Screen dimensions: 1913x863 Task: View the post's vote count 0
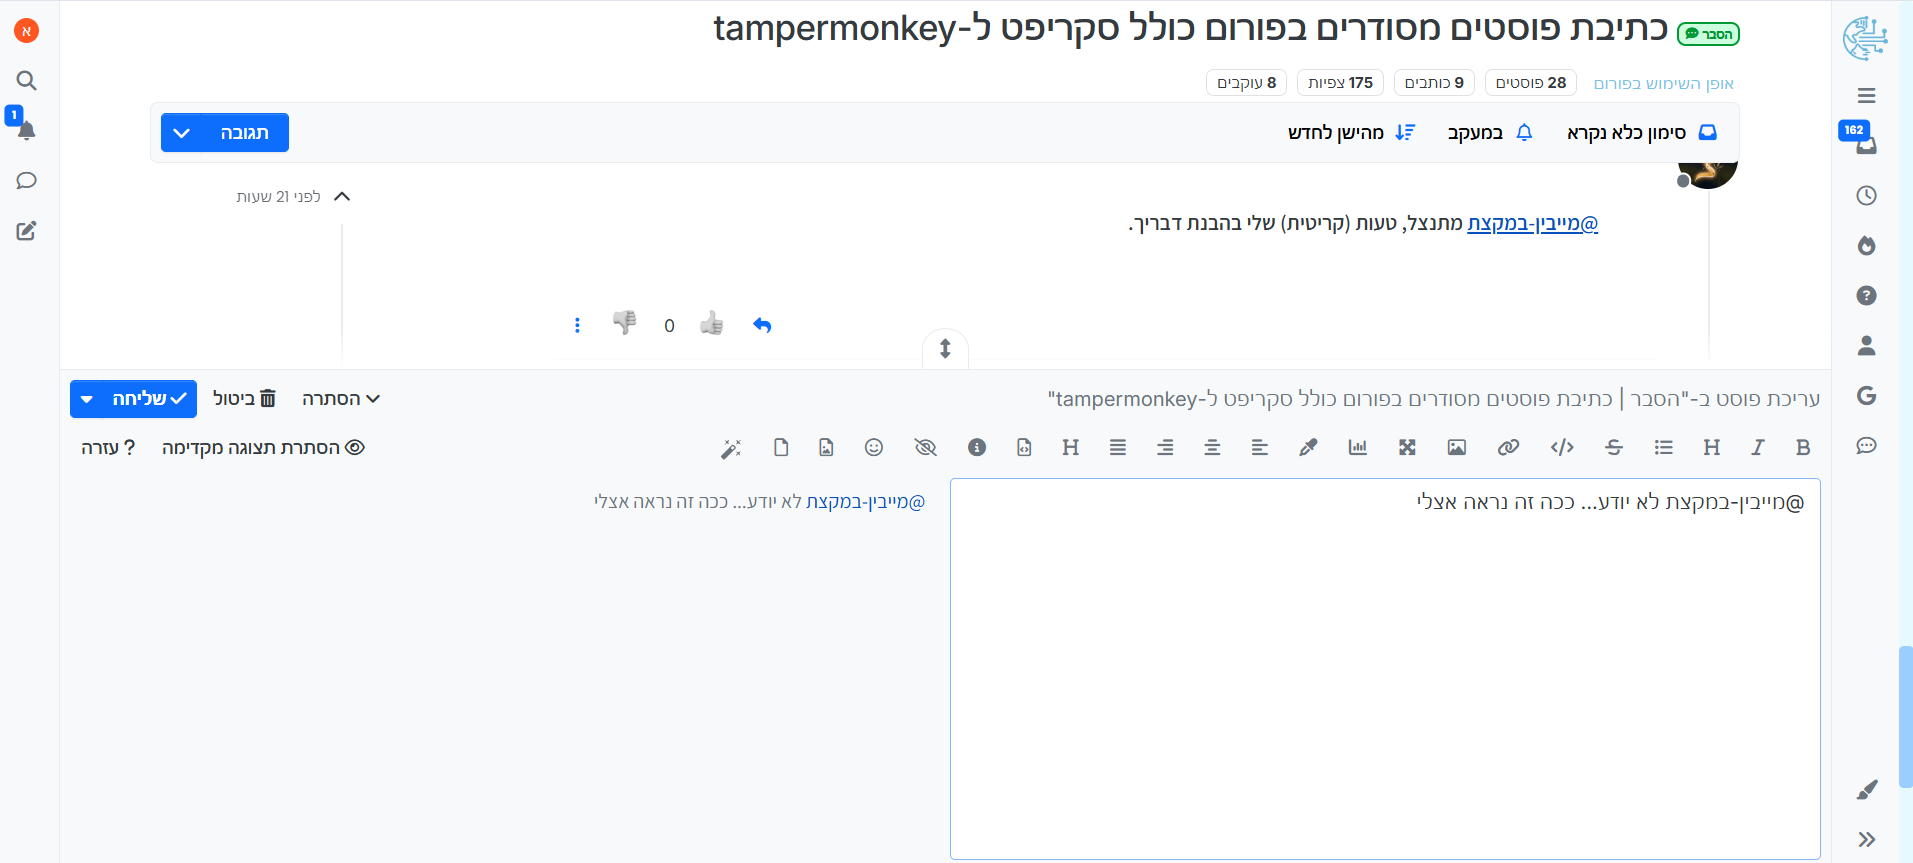click(x=669, y=326)
